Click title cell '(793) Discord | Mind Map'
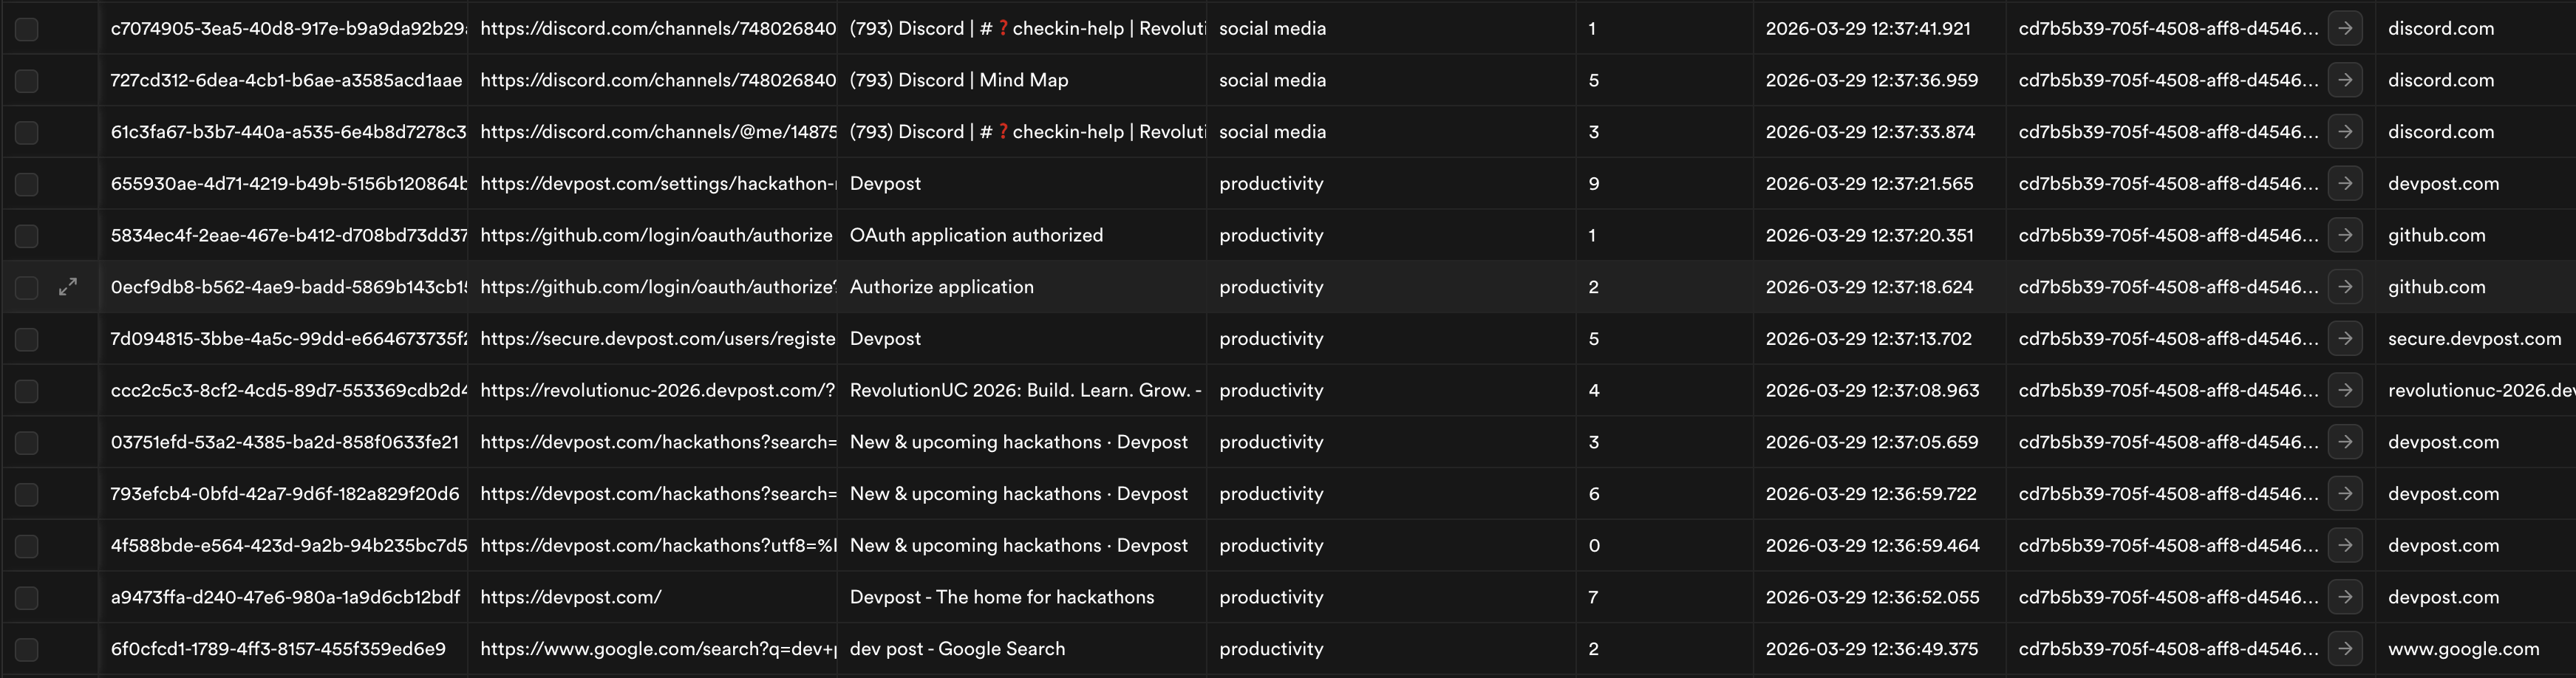 1022,80
